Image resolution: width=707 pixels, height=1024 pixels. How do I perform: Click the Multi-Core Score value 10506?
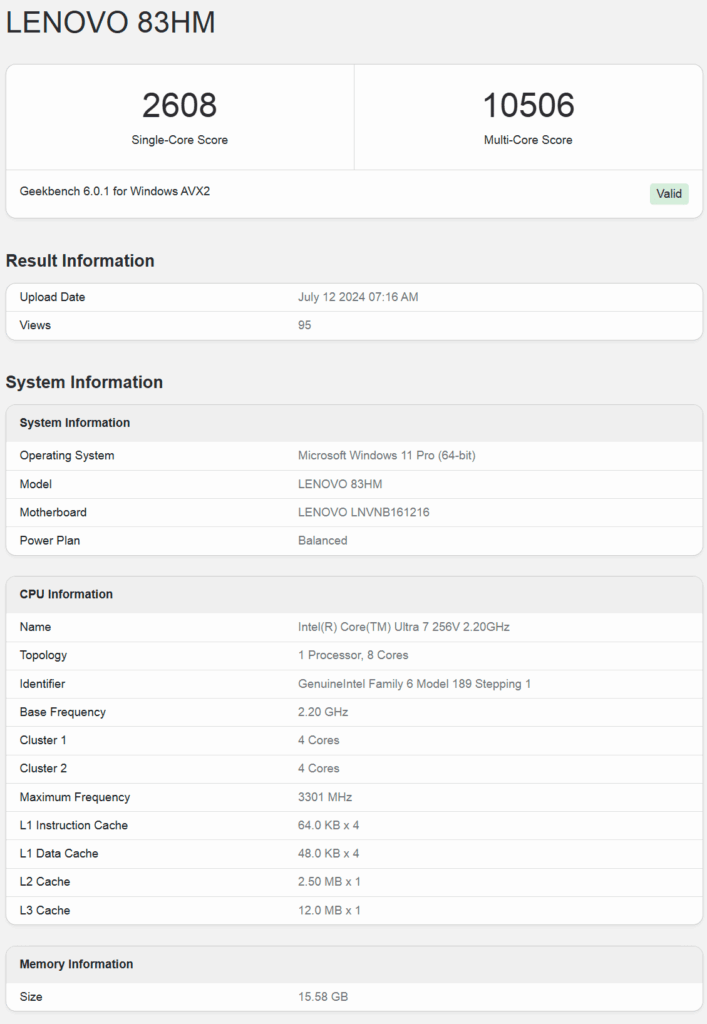pyautogui.click(x=528, y=105)
